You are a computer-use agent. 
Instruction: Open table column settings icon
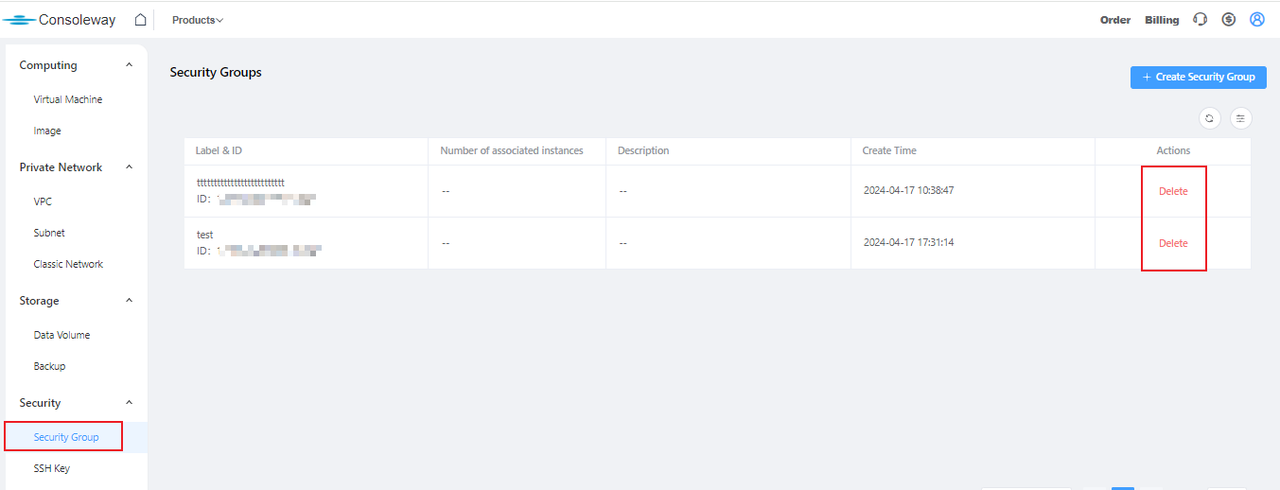click(1241, 118)
